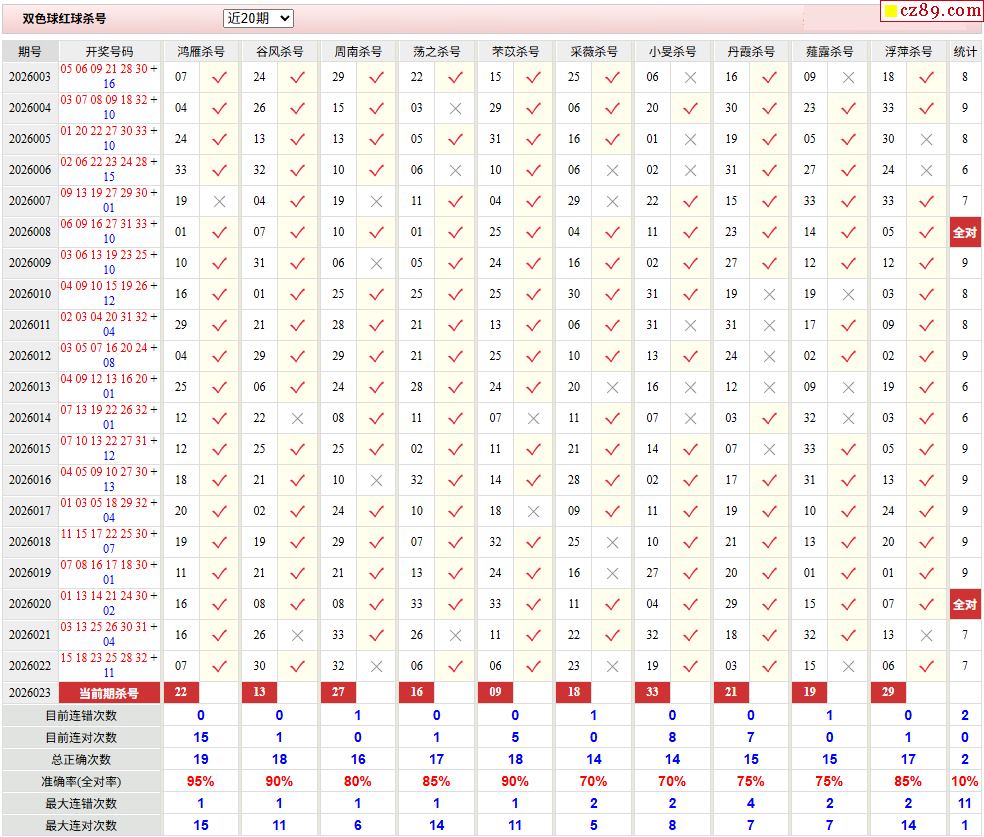The image size is (984, 837).
Task: Click the cross mark for 周南杀号 in row 2026009
Action: click(x=376, y=263)
